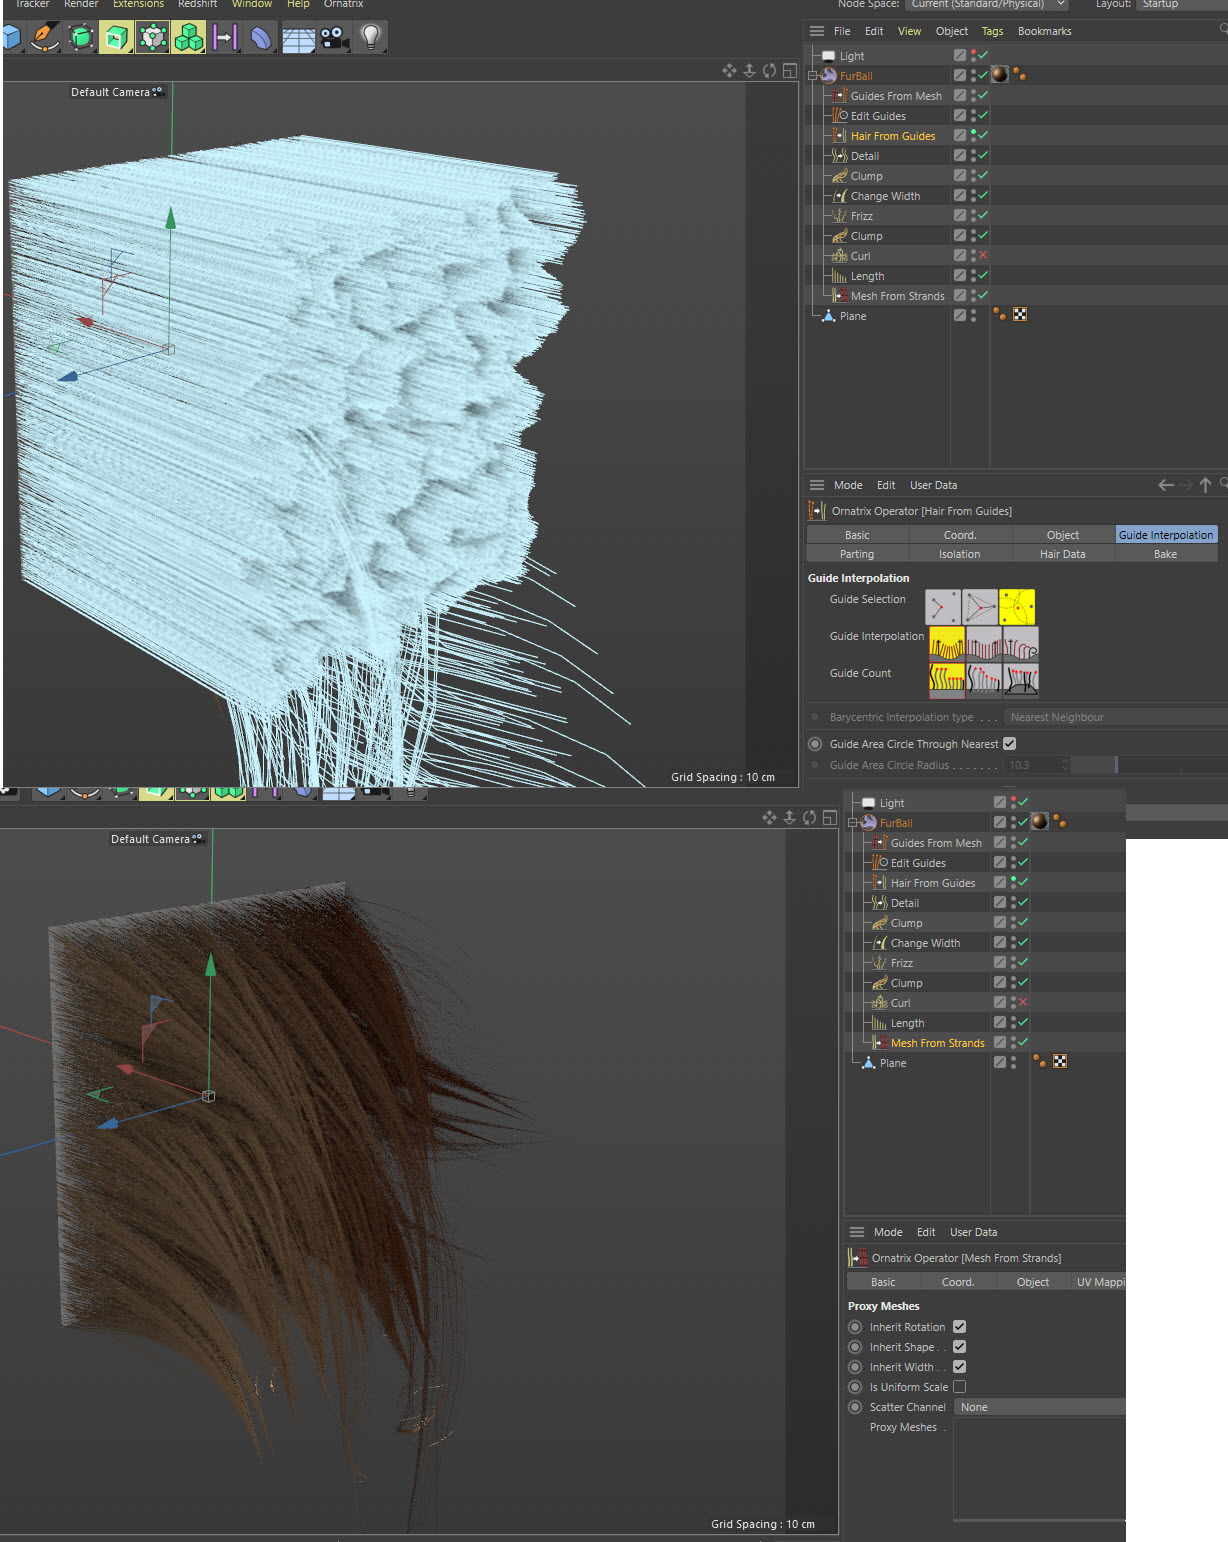Enable the Curl operator red X toggle

pos(983,256)
